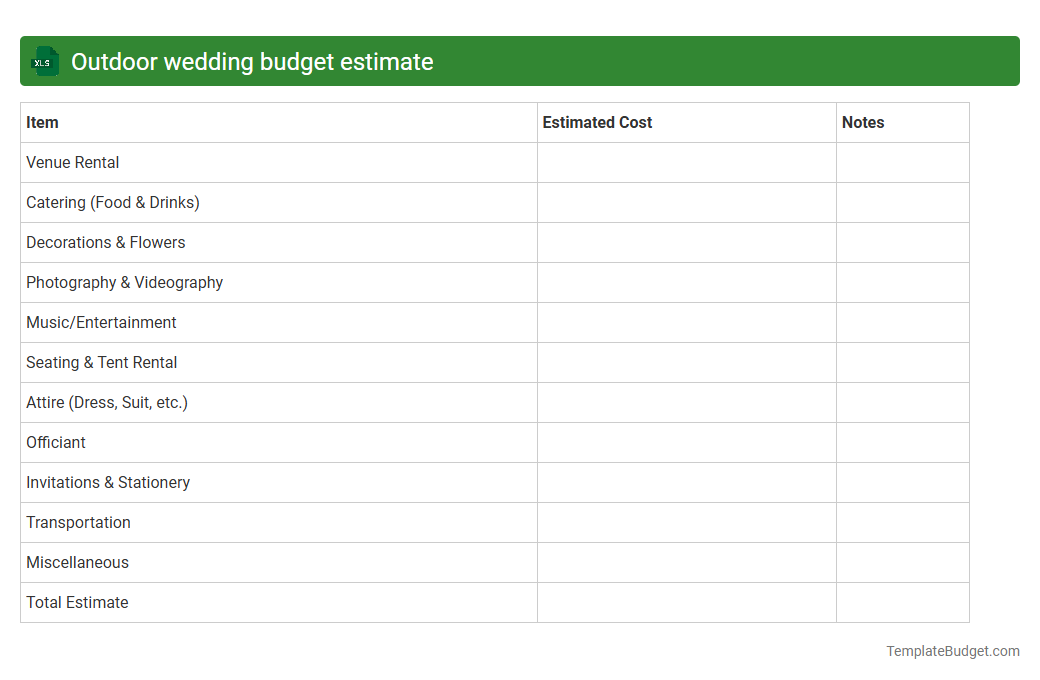Image resolution: width=1040 pixels, height=680 pixels.
Task: Select the Miscellaneous row
Action: [77, 562]
